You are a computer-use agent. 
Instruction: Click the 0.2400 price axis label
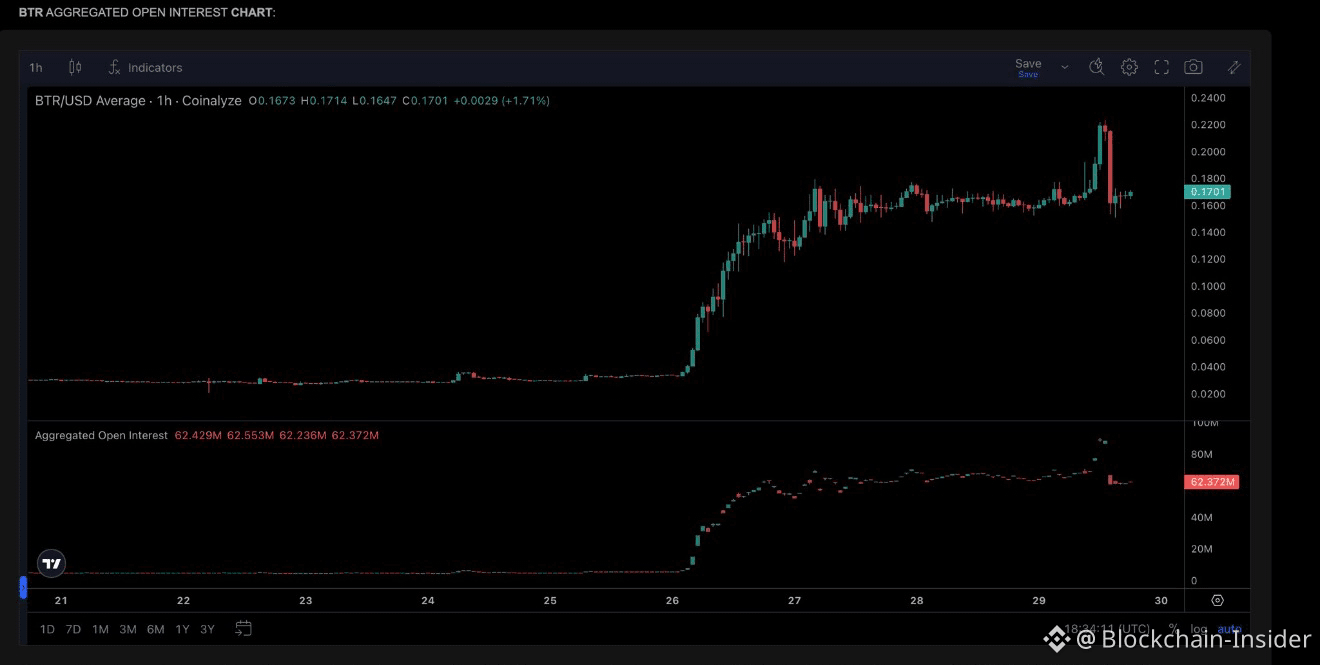click(1208, 98)
